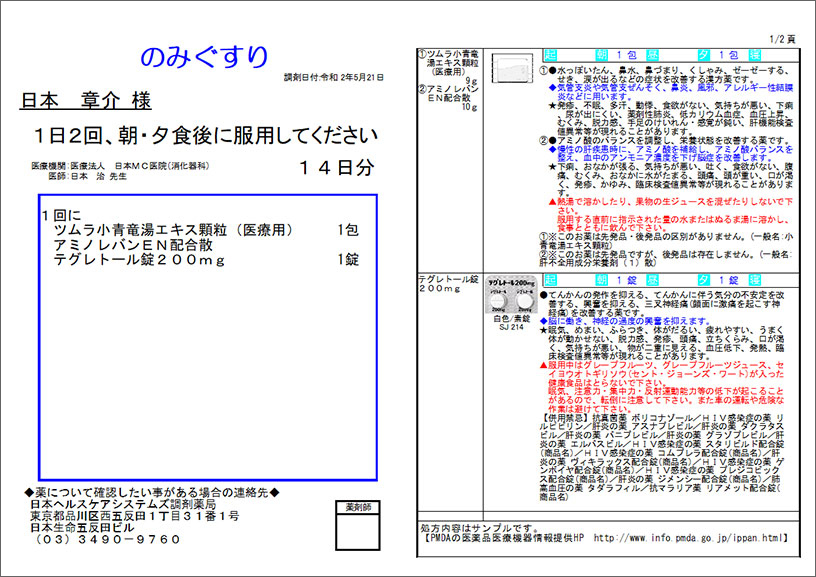Click patient name 日本 章介 様
This screenshot has height=577, width=816.
coord(85,100)
